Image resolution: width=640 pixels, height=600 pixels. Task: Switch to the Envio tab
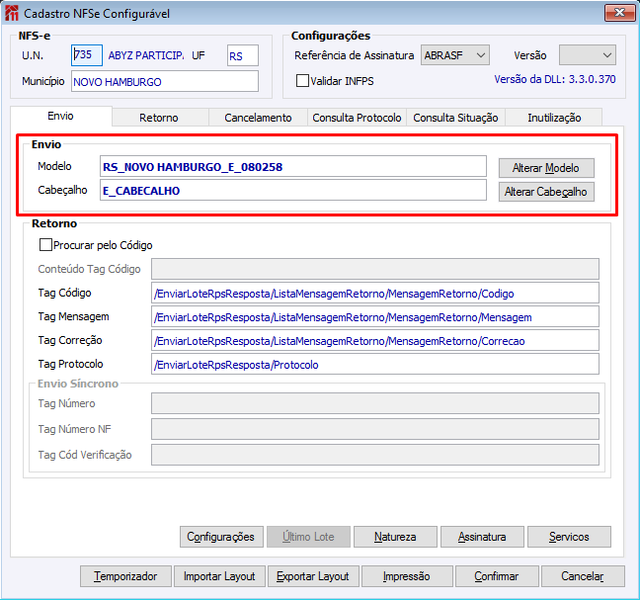61,116
